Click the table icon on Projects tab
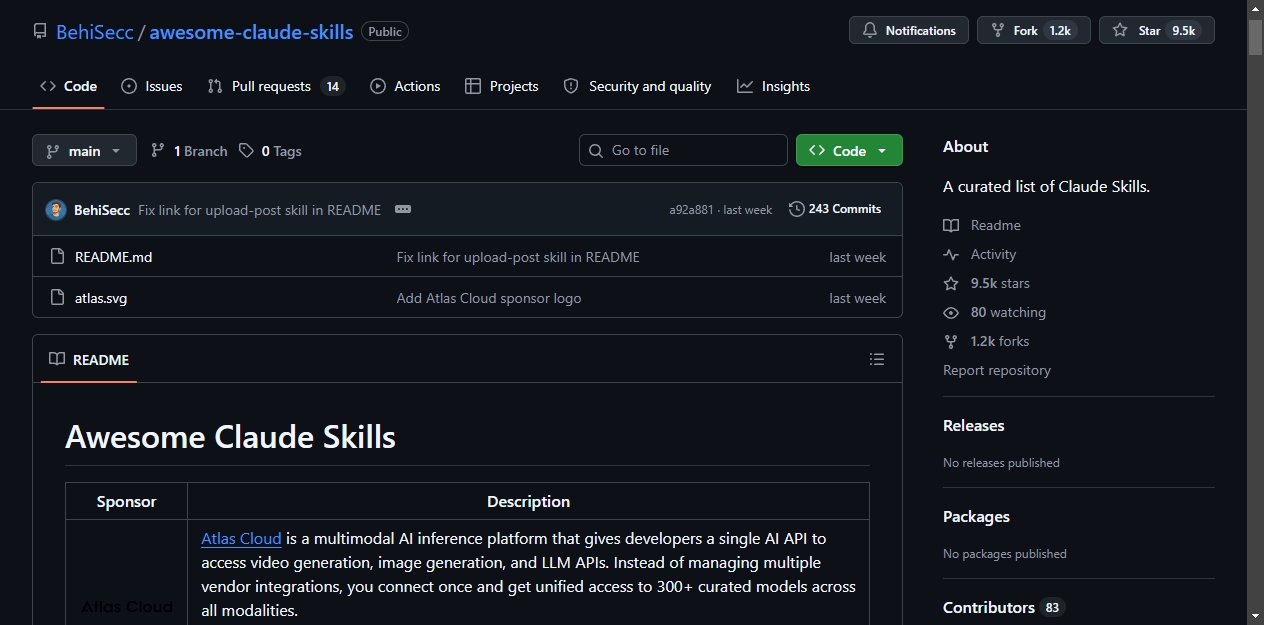Image resolution: width=1264 pixels, height=625 pixels. tap(473, 86)
